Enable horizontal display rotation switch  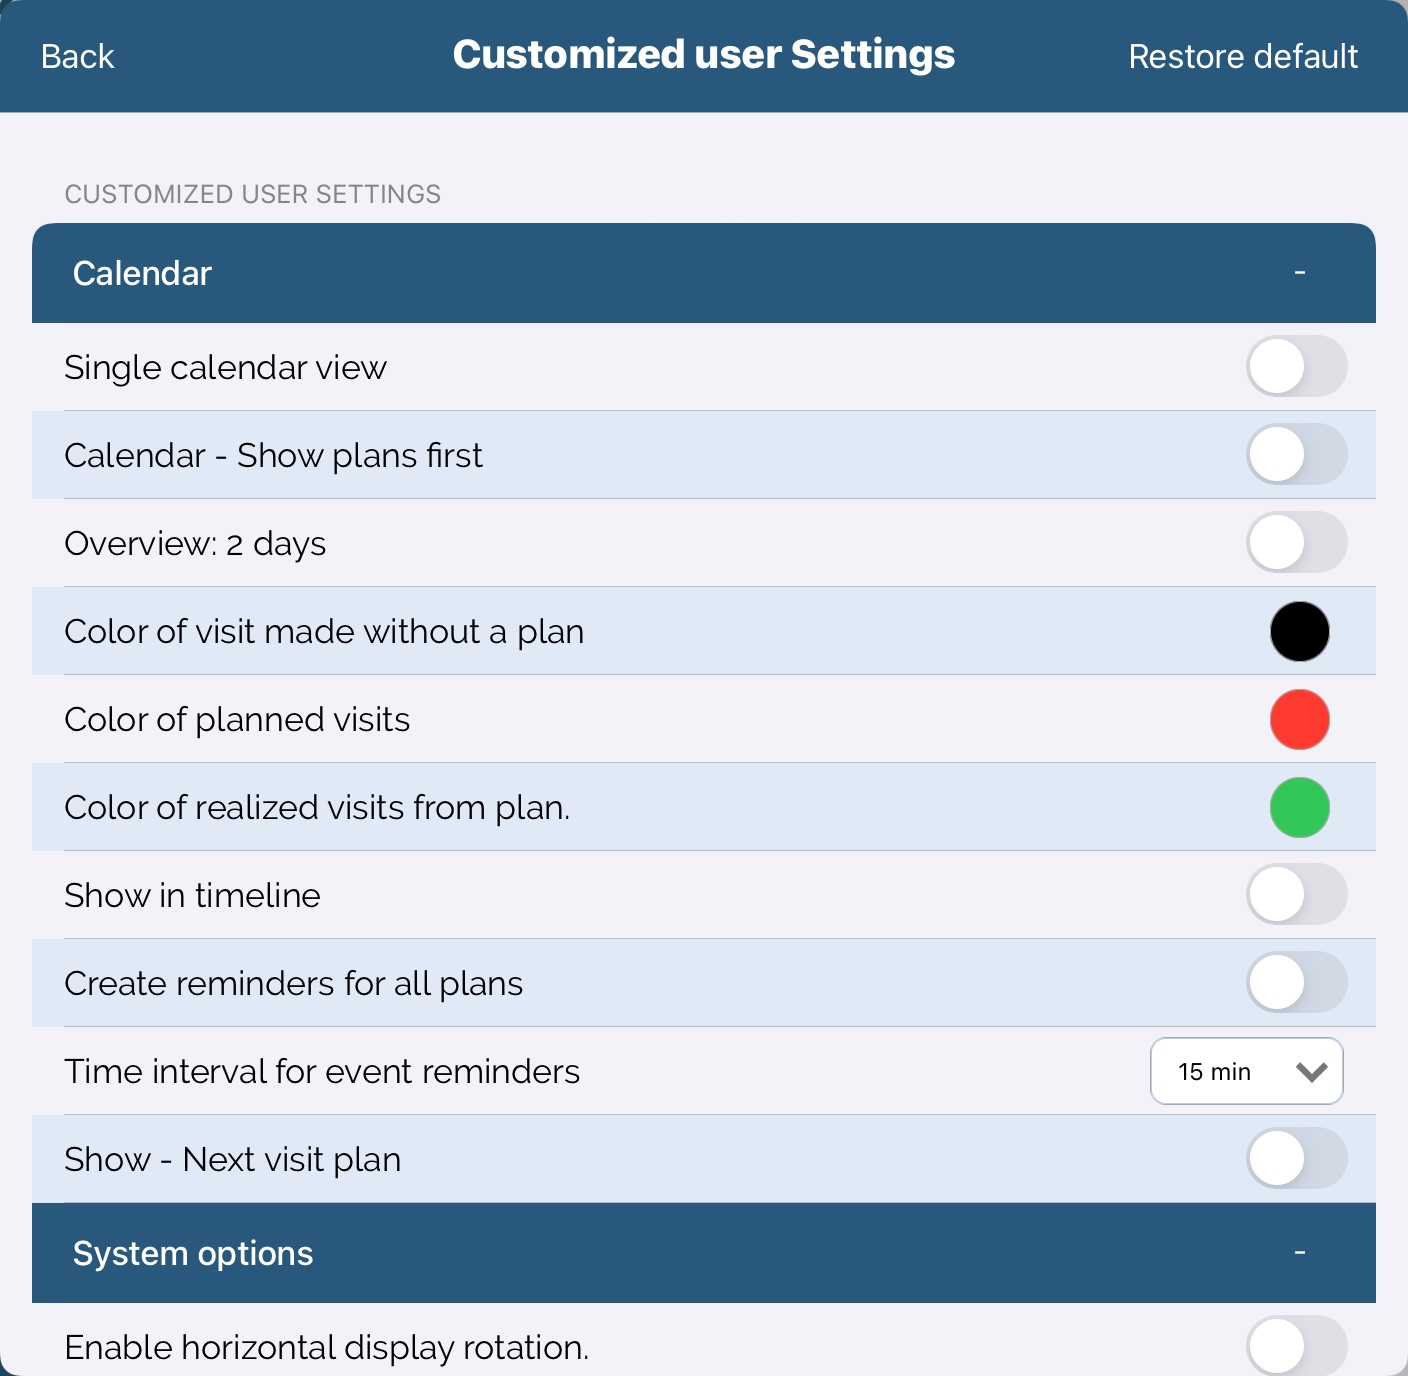[1296, 1346]
